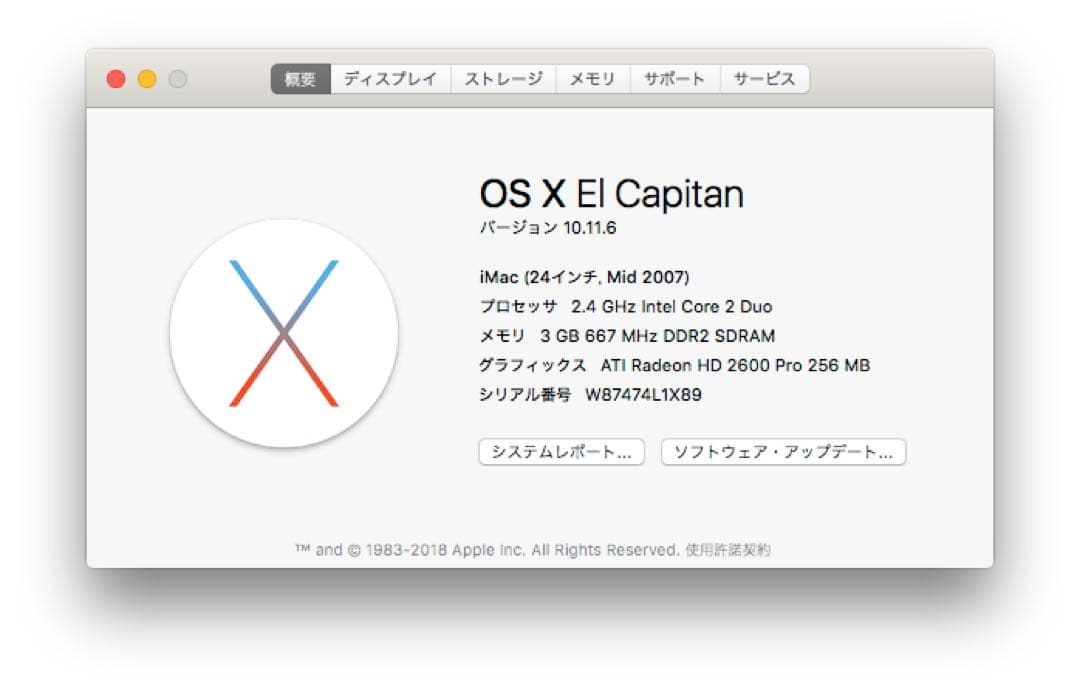Click the ATI Radeon graphics line
Screen dimensions: 1080x692
676,366
